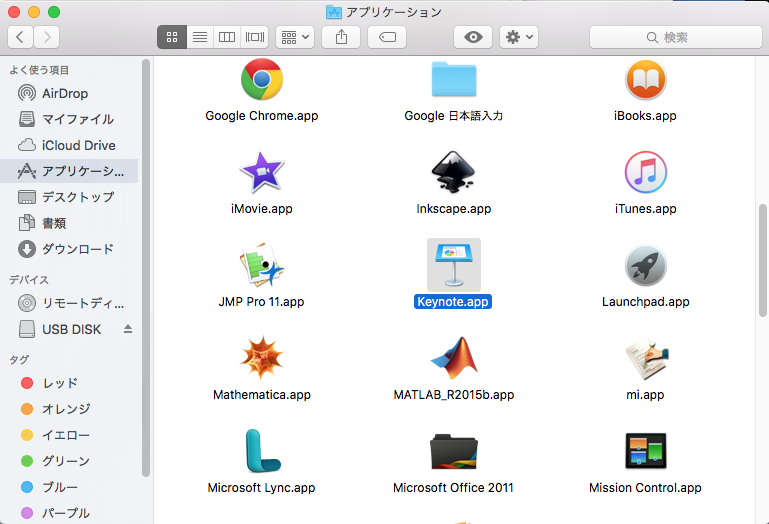Select the パープル purple tag
The width and height of the screenshot is (769, 524).
69,513
